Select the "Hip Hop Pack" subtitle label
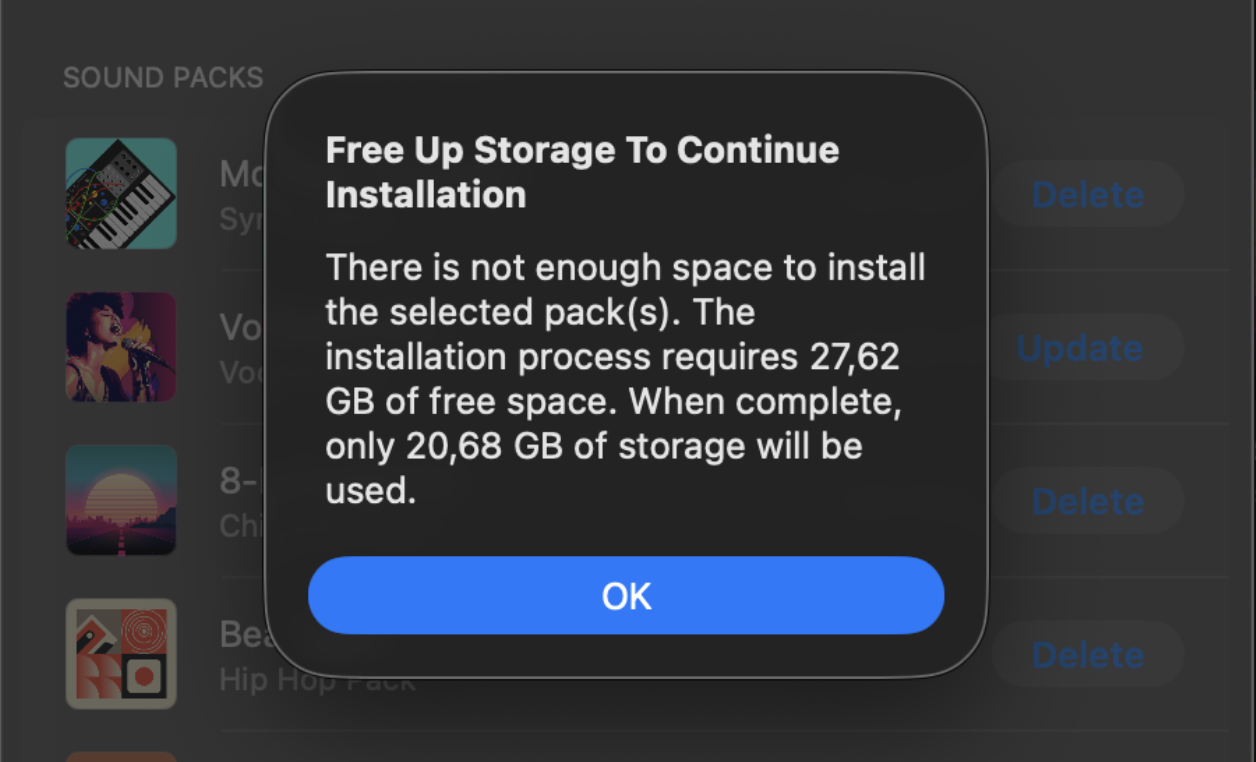Viewport: 1256px width, 762px height. (240, 681)
